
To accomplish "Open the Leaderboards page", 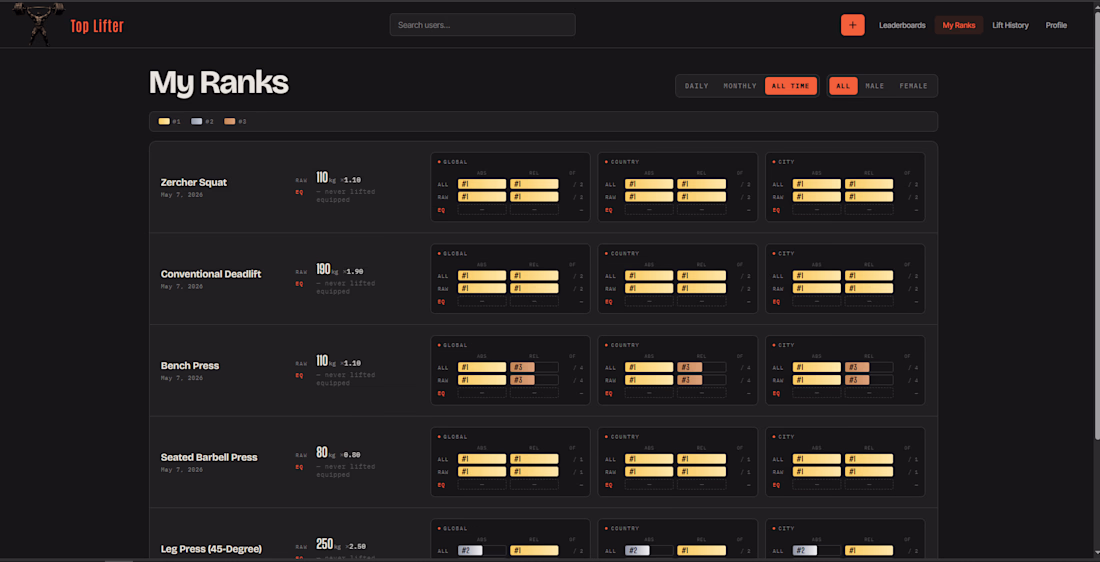I will click(902, 25).
